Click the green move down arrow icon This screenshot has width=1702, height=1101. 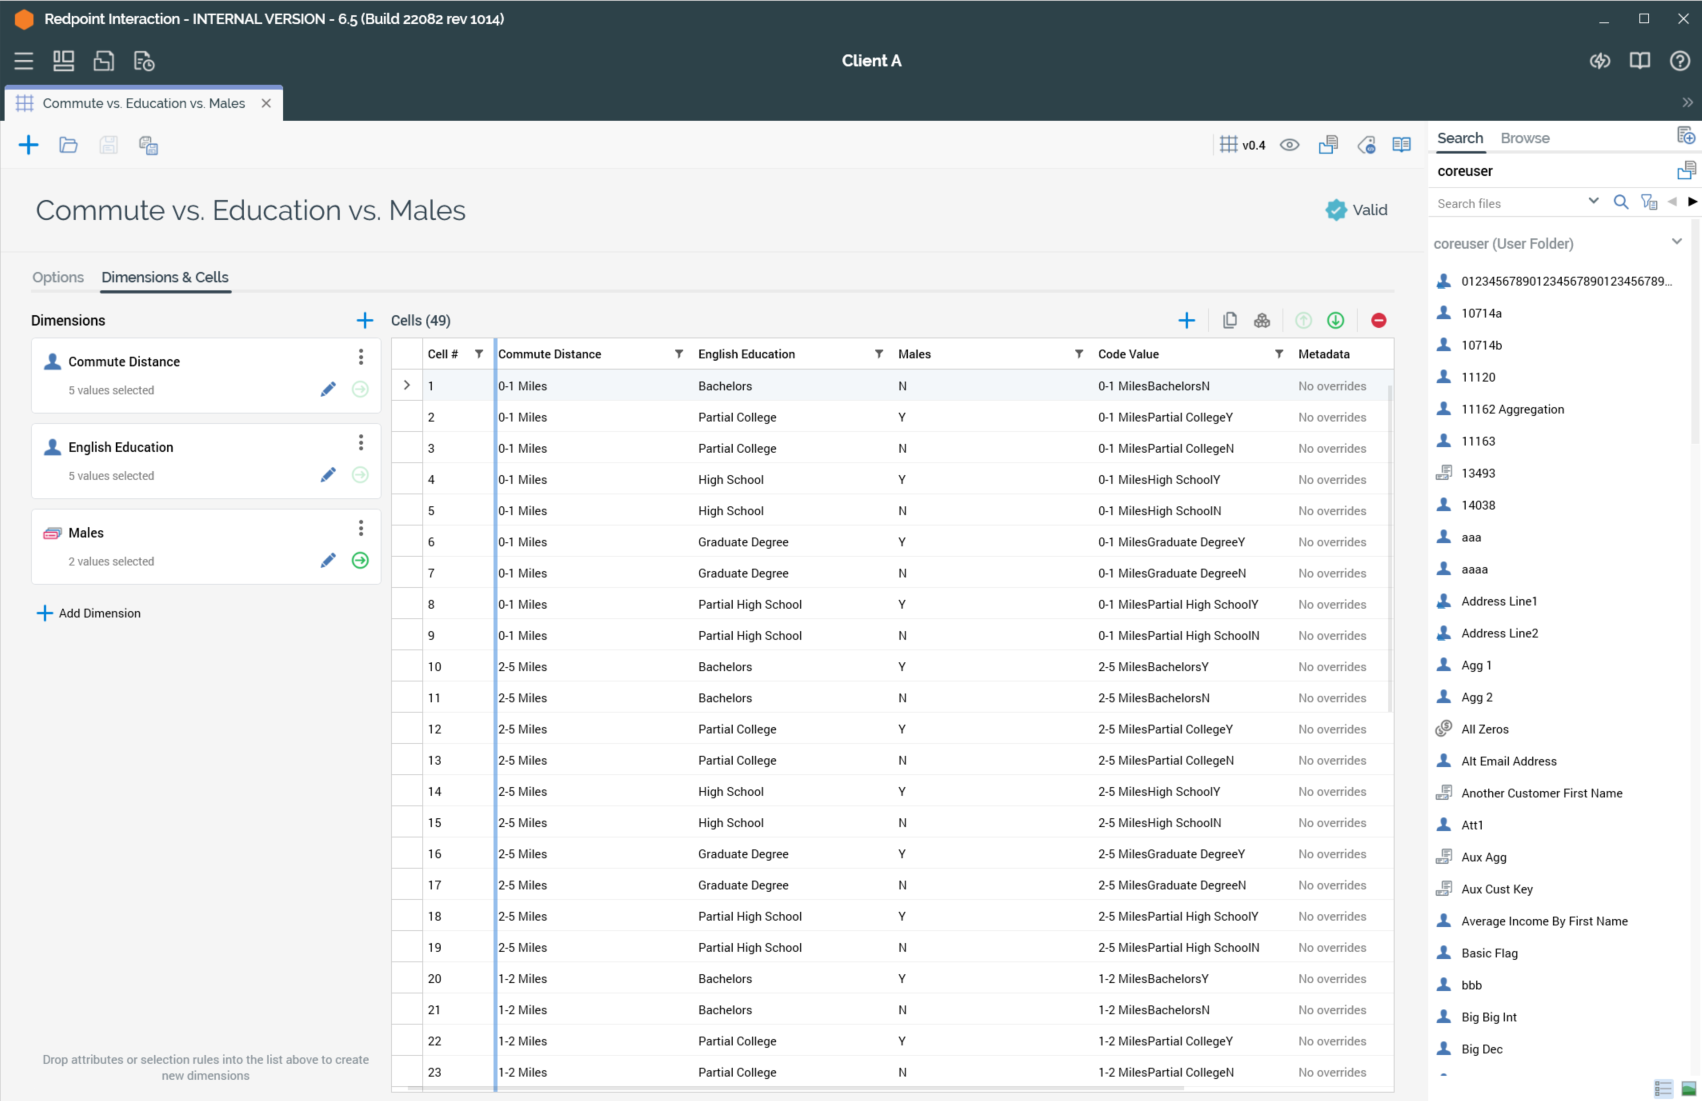tap(1335, 320)
